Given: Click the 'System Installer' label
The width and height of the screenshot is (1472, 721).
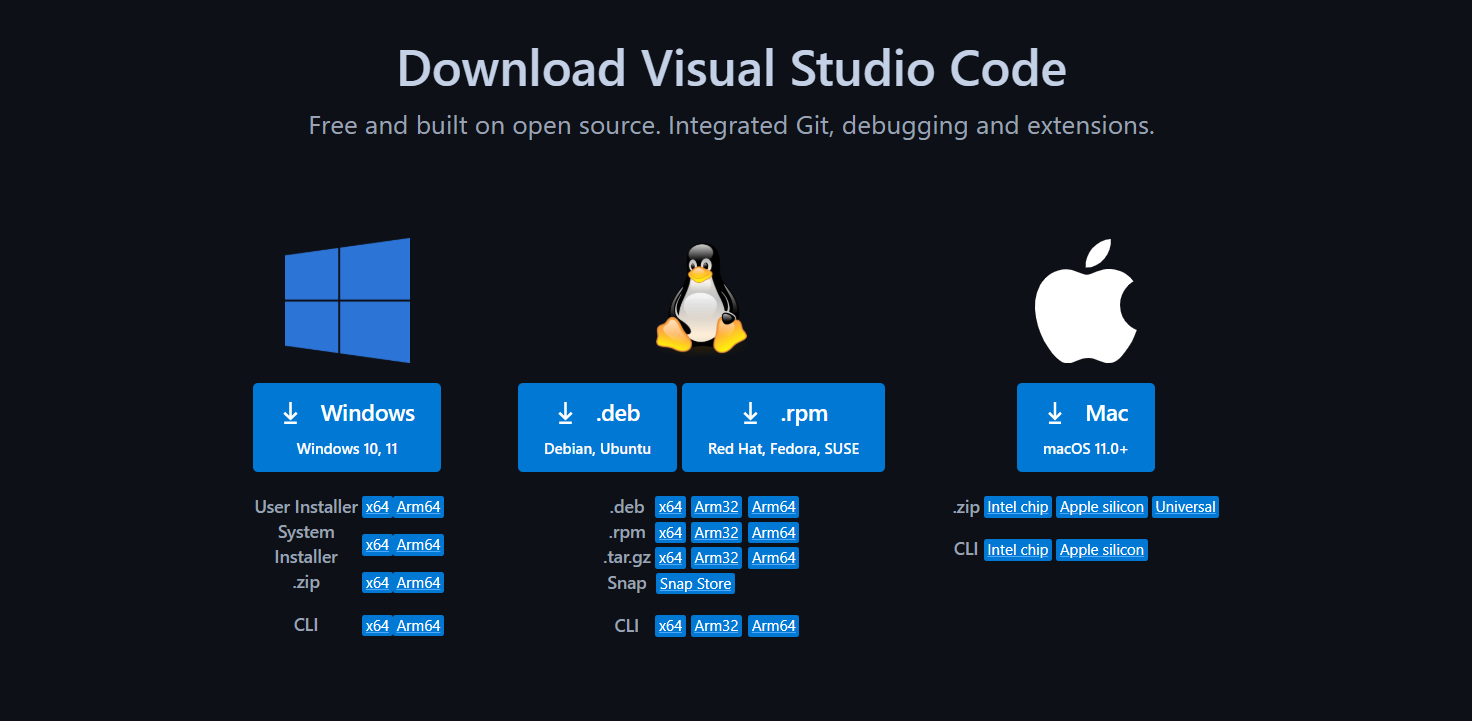Looking at the screenshot, I should (x=306, y=545).
